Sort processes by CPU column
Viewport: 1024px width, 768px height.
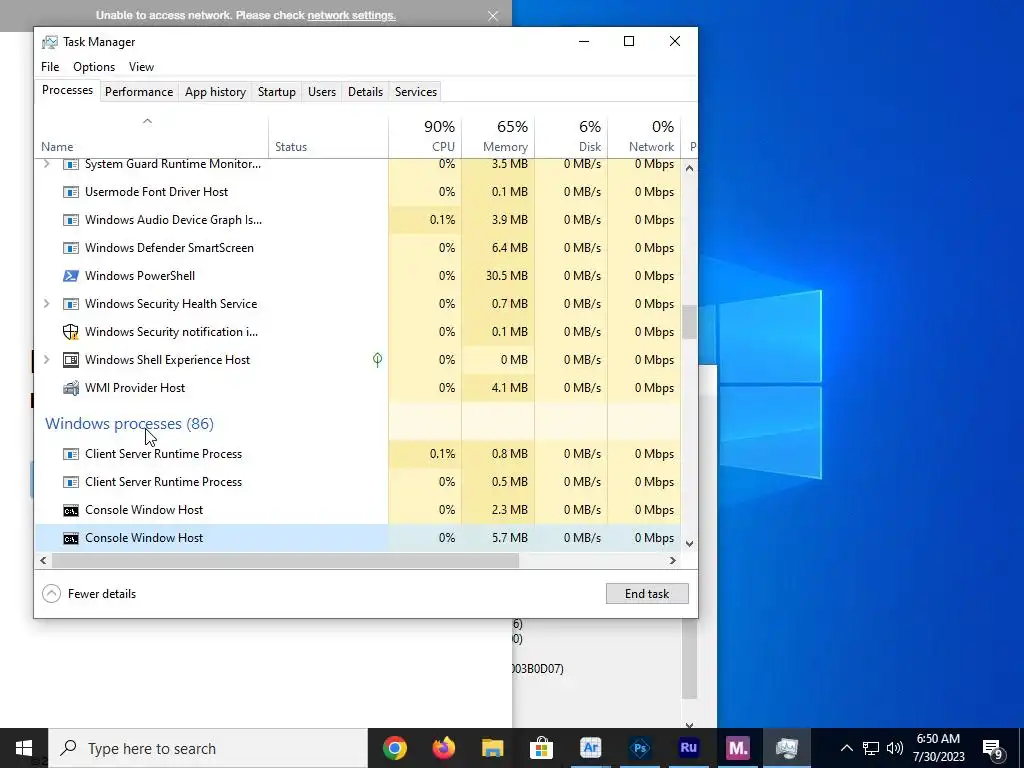(x=425, y=136)
